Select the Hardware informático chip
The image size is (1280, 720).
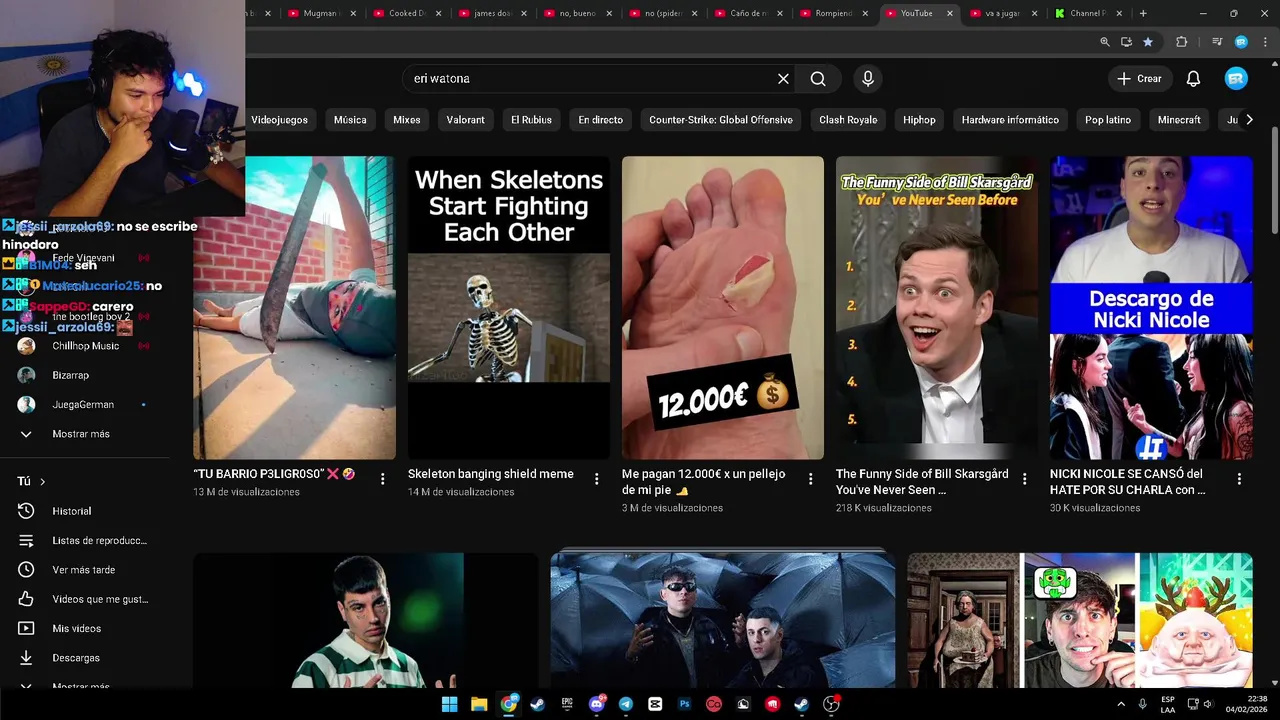(x=1010, y=120)
